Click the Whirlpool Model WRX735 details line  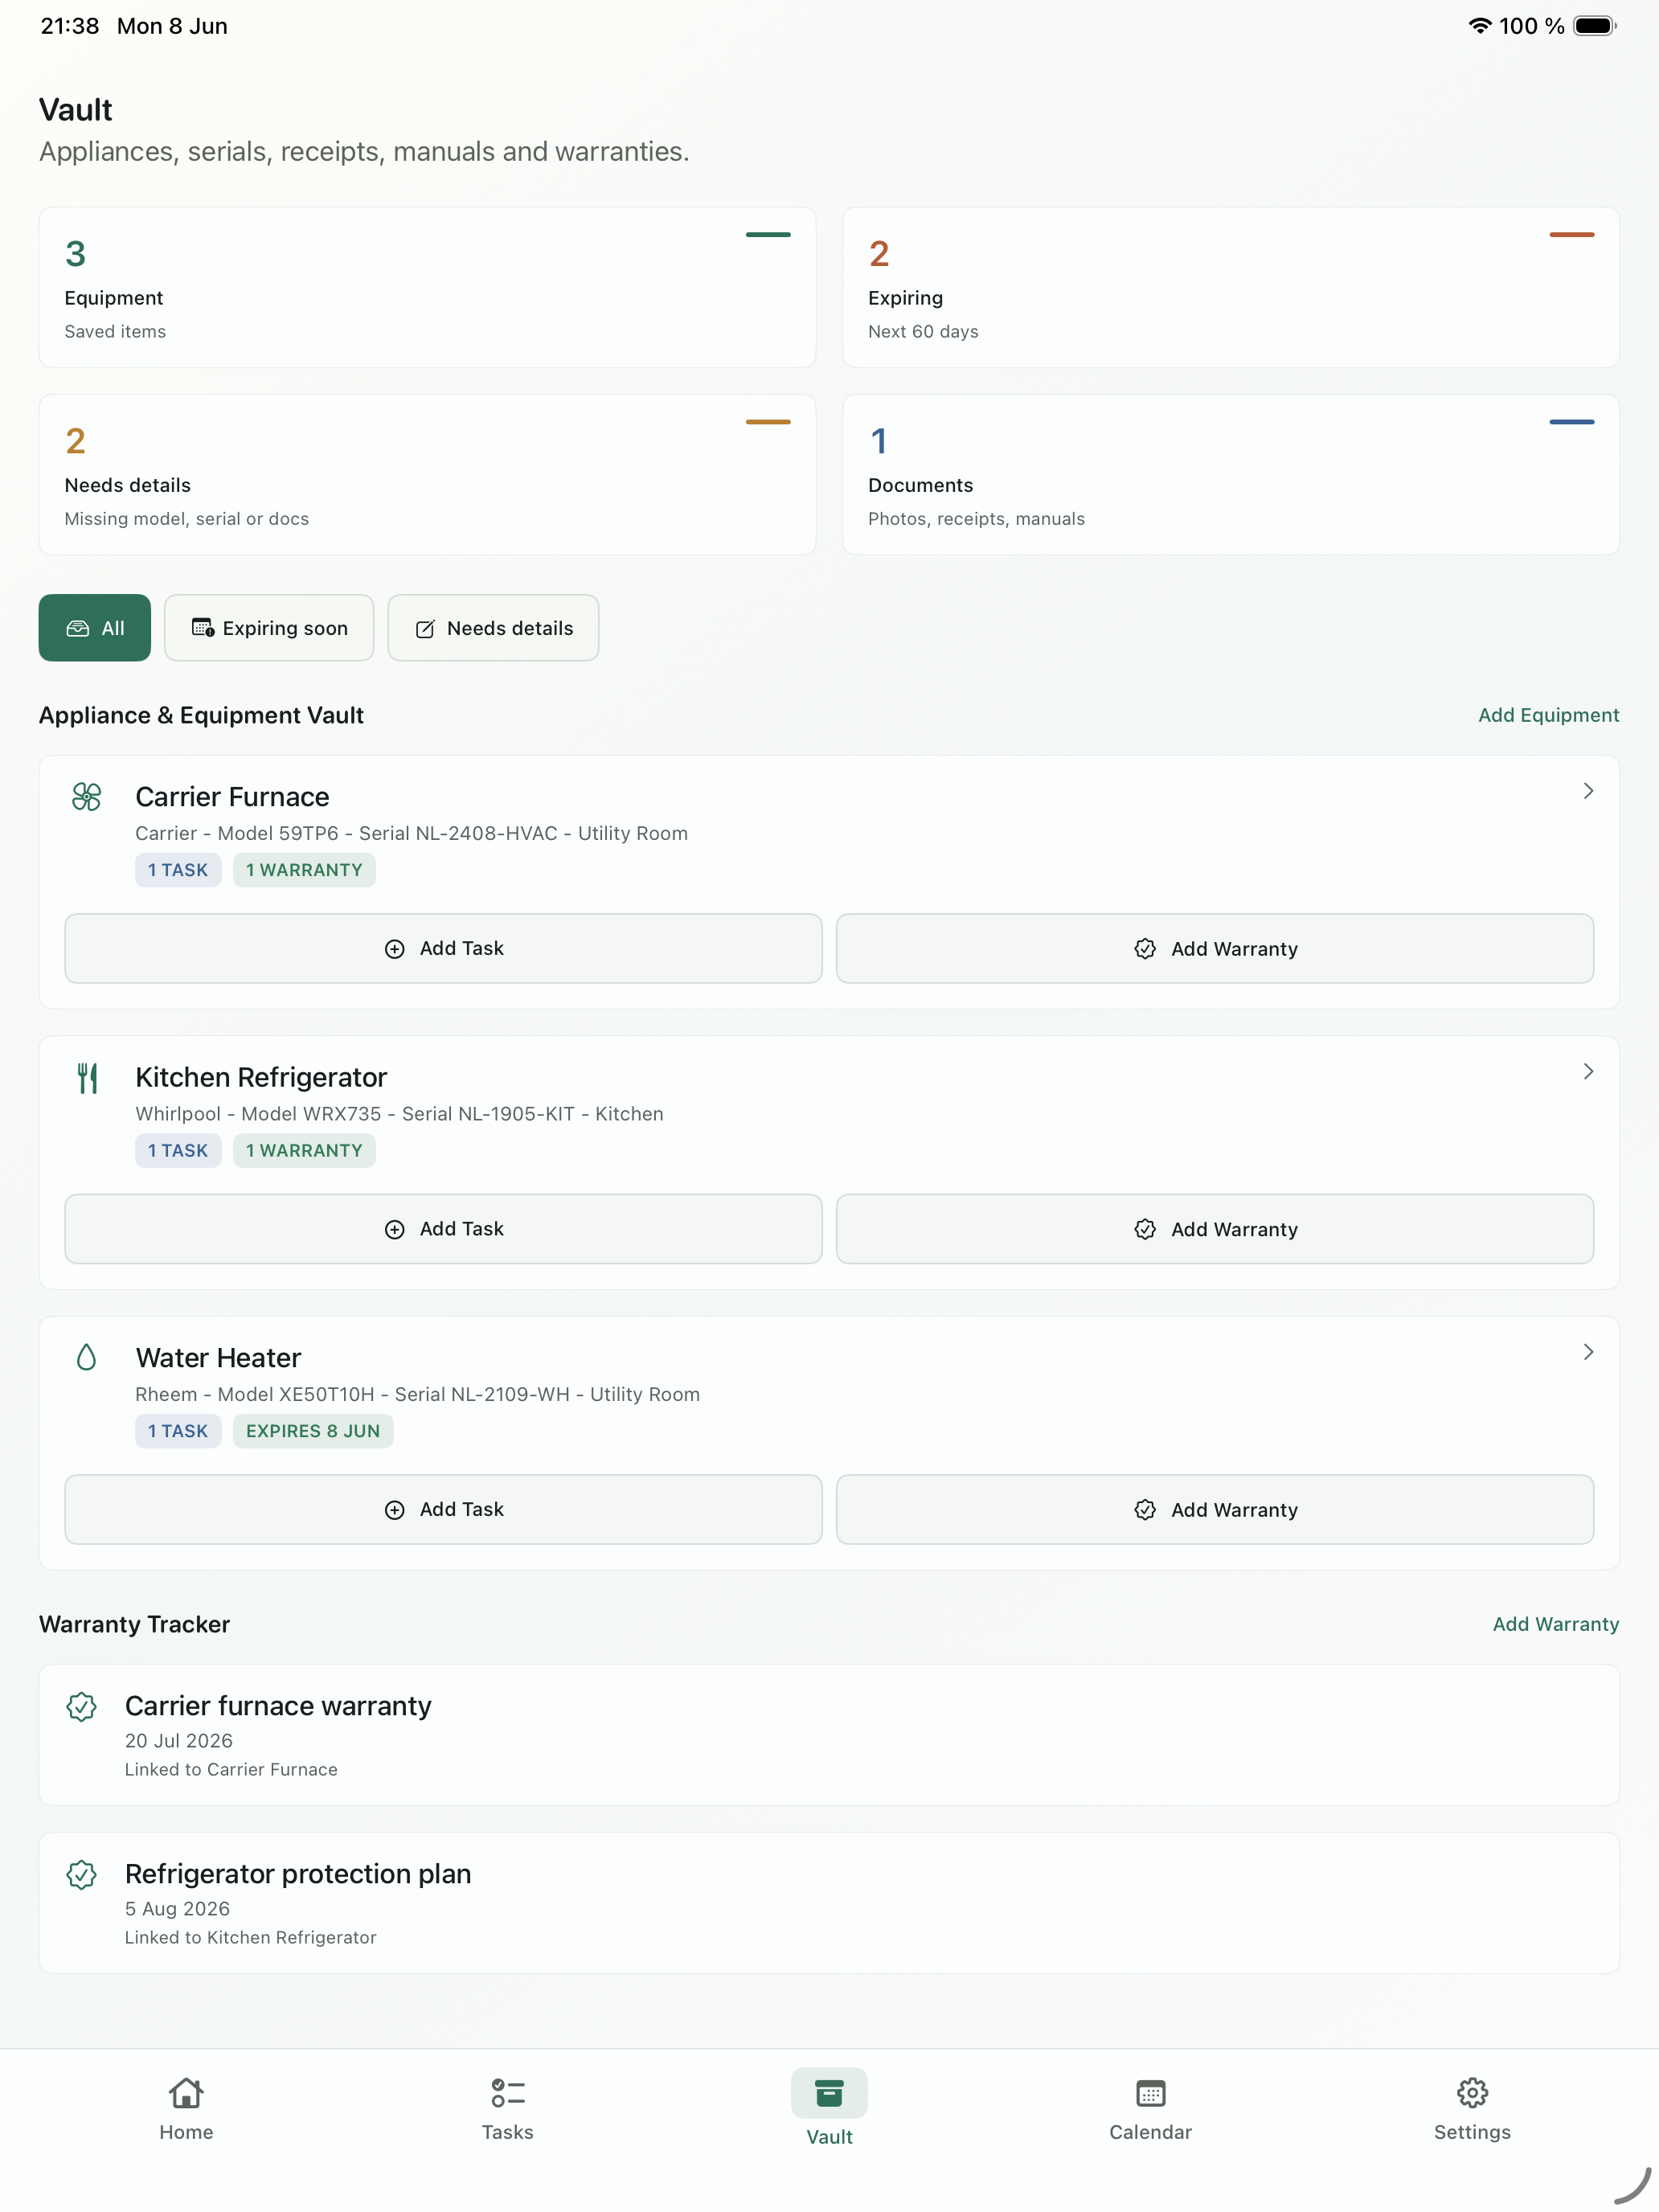coord(399,1114)
